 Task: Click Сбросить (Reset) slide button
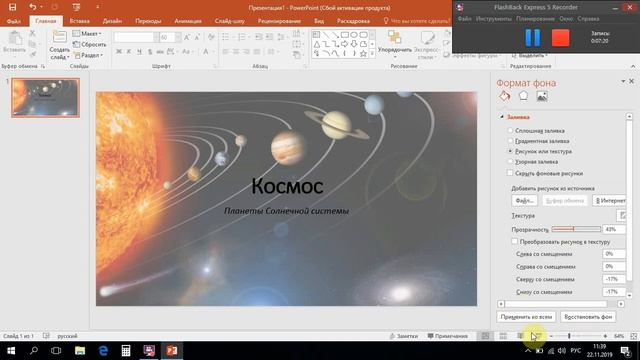pyautogui.click(x=89, y=44)
